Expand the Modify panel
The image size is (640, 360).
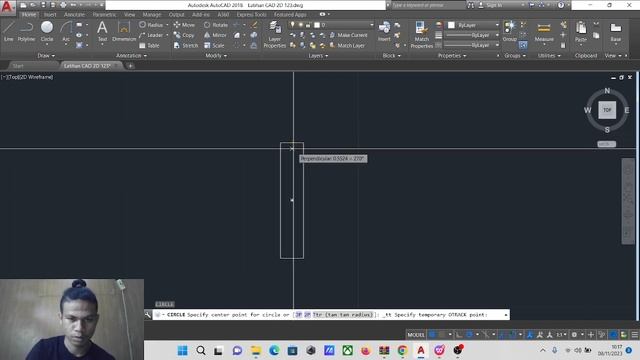216,56
